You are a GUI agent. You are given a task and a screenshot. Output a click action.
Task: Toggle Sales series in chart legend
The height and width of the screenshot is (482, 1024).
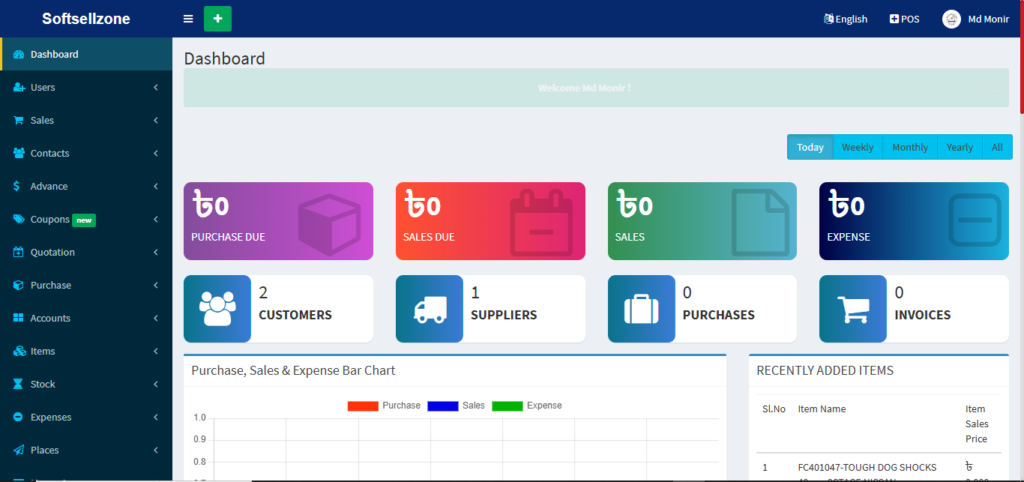click(456, 405)
